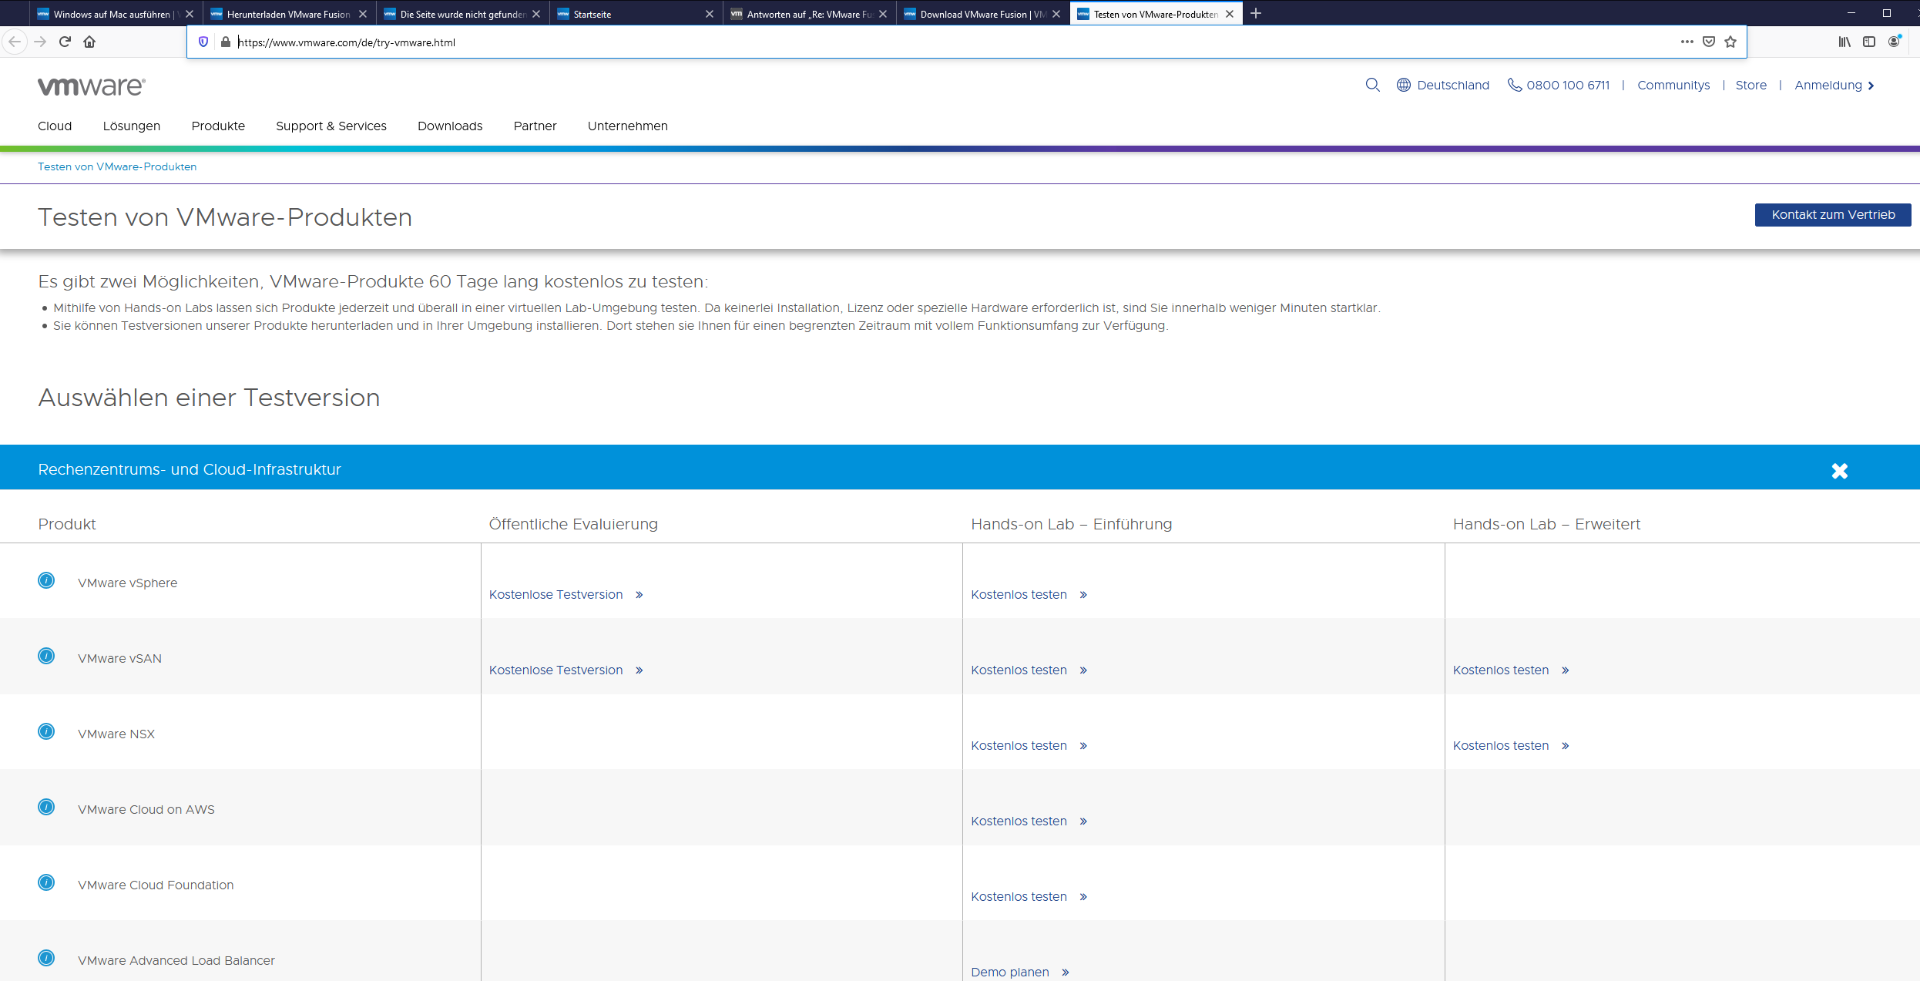Open the Cloud navigation menu

point(55,126)
